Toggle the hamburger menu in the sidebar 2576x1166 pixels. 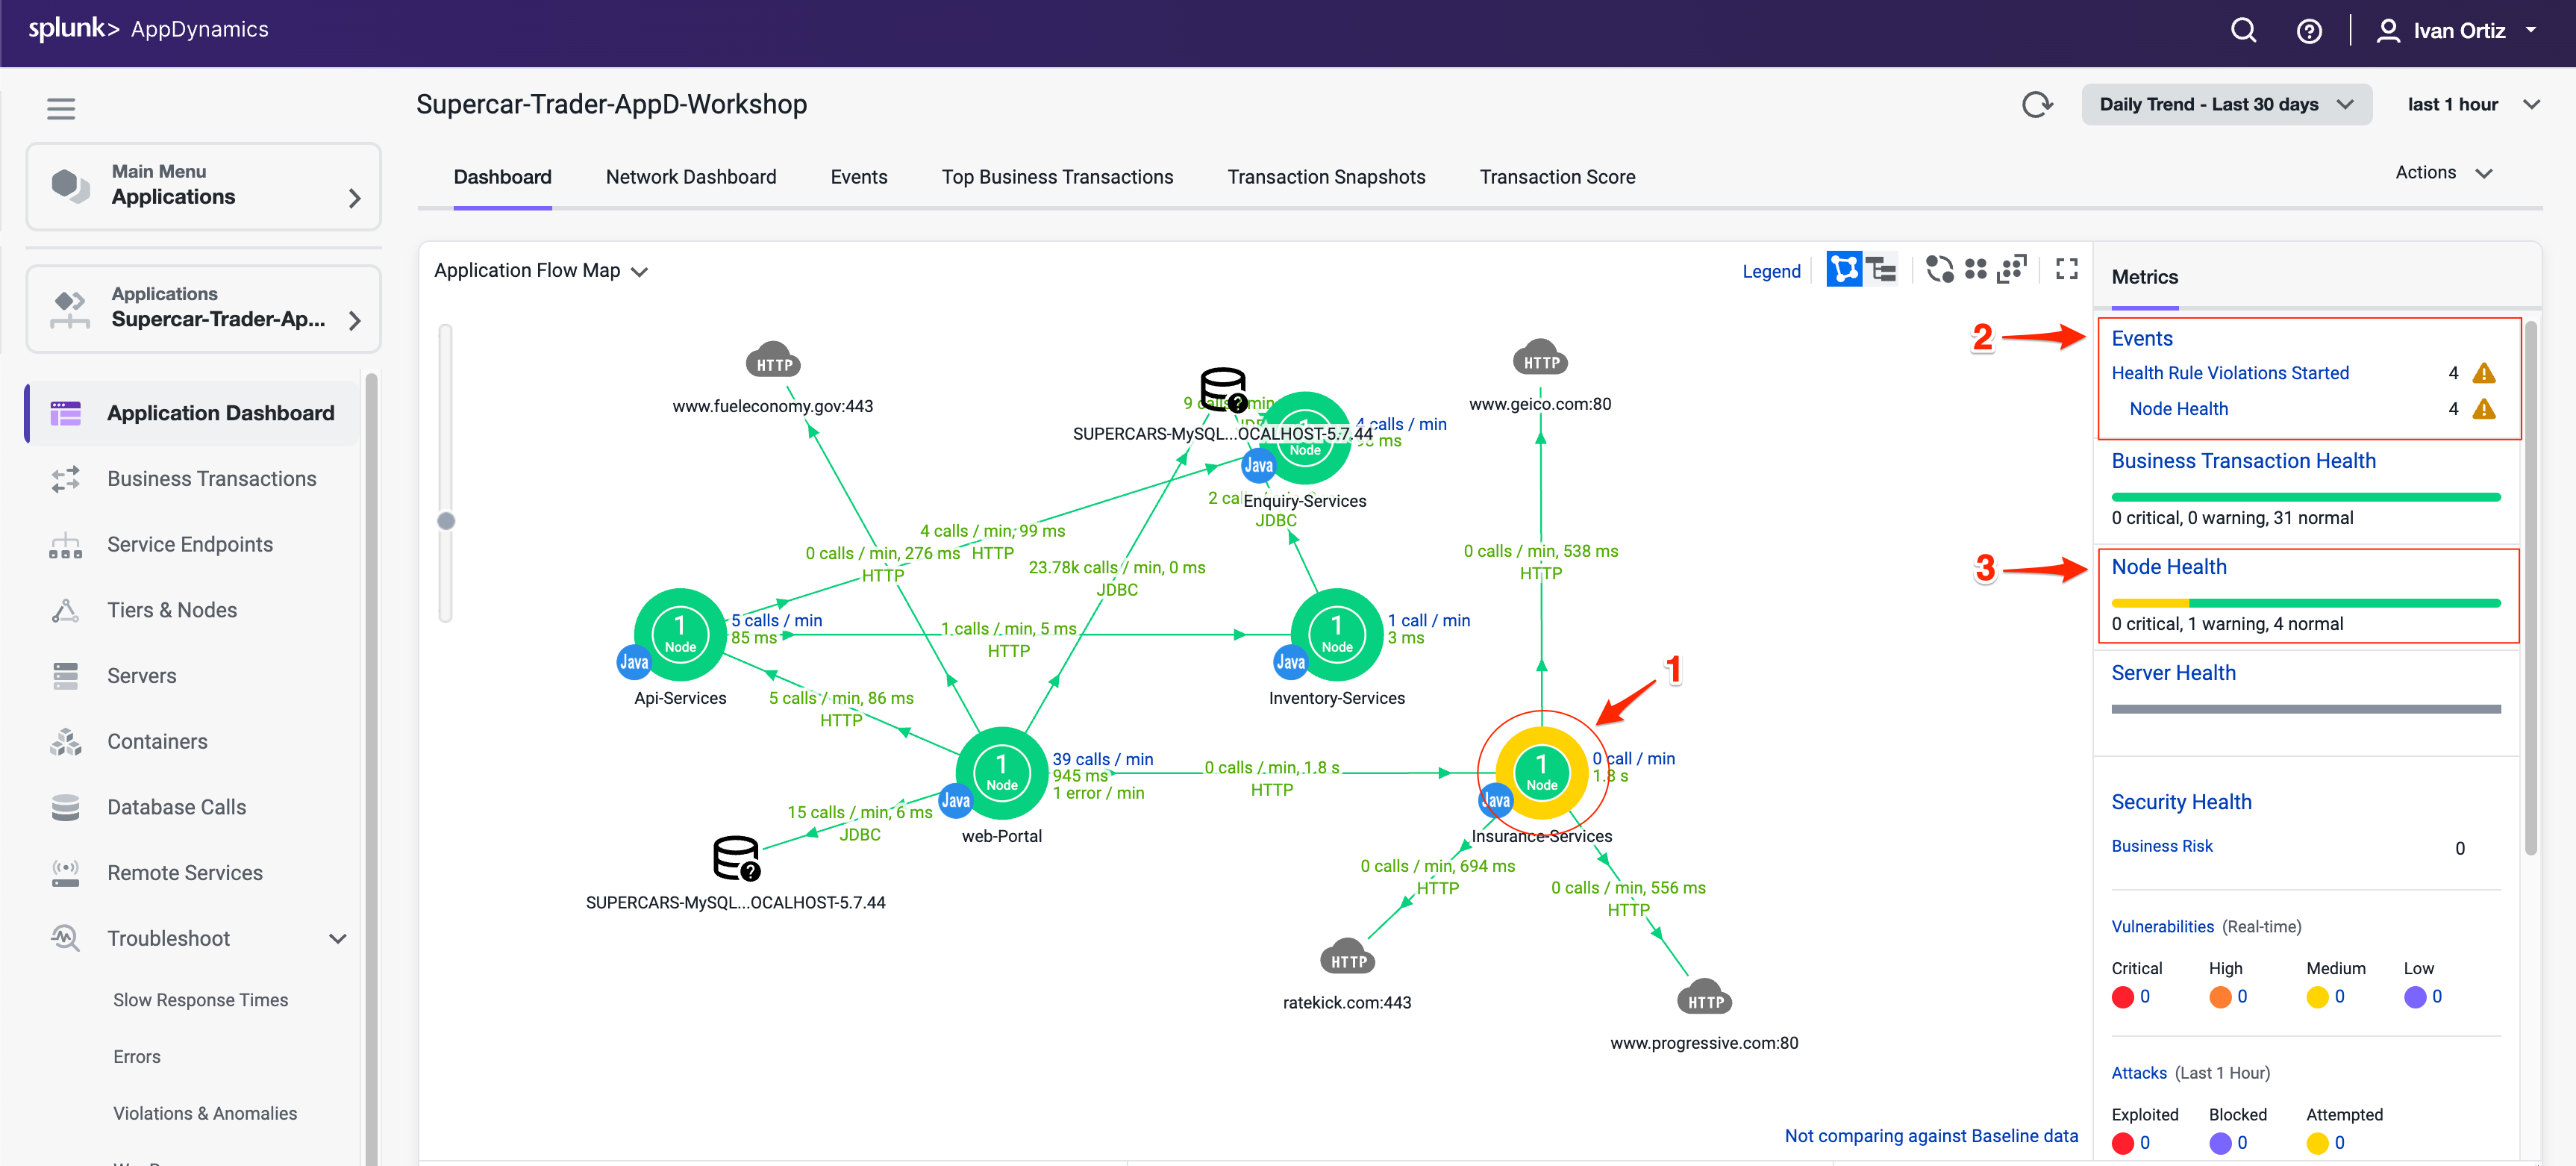[61, 108]
